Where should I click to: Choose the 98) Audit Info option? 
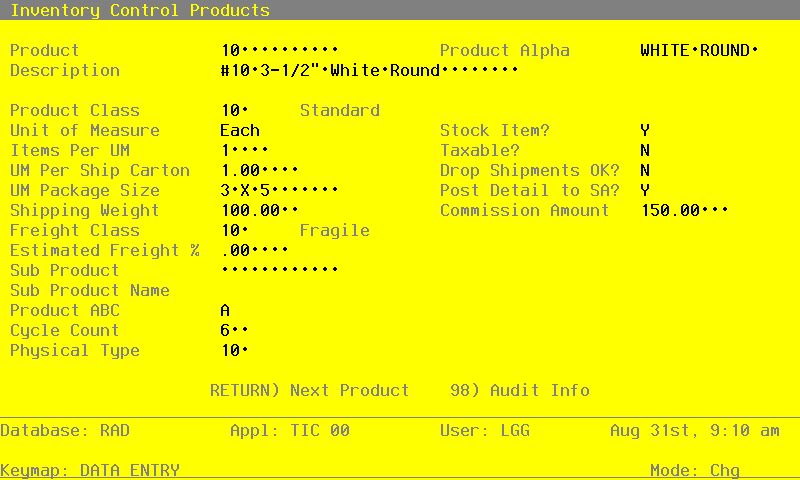(x=520, y=390)
